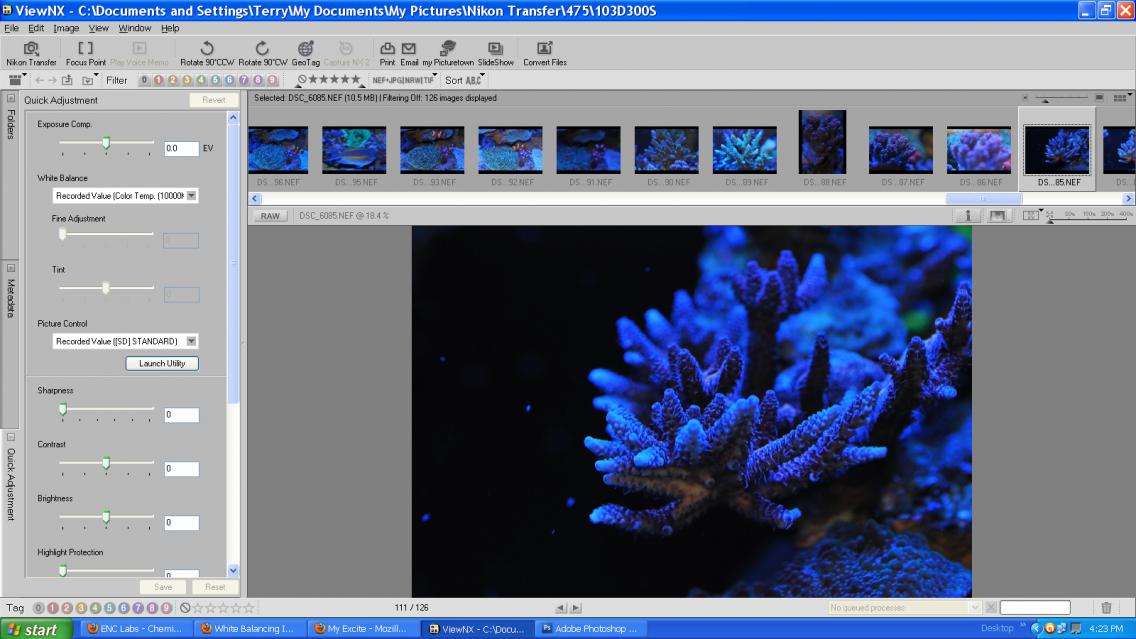
Task: Click the Convert Files icon
Action: (x=545, y=54)
